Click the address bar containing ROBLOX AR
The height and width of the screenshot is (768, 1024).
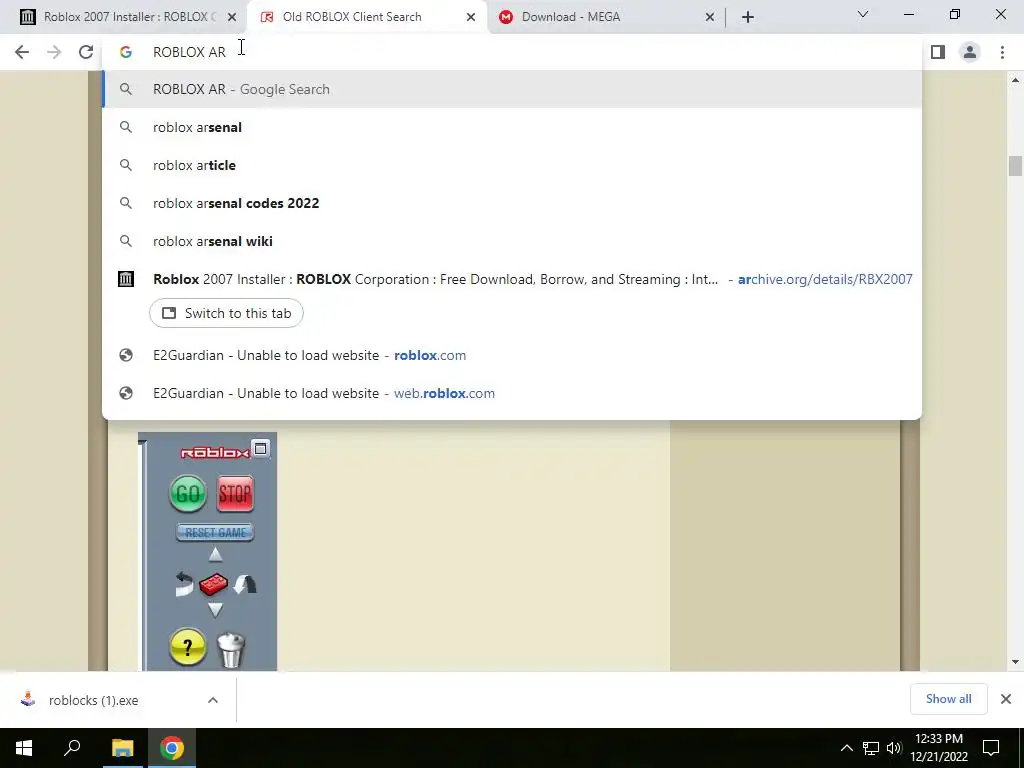point(512,52)
